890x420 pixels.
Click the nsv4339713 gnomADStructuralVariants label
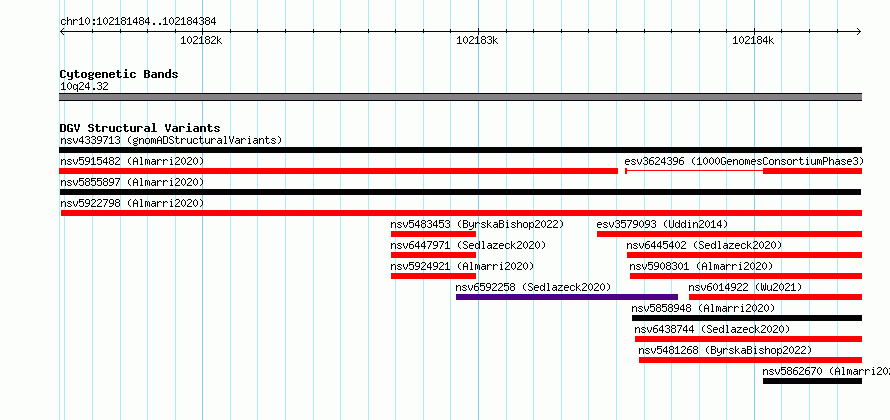click(x=171, y=140)
